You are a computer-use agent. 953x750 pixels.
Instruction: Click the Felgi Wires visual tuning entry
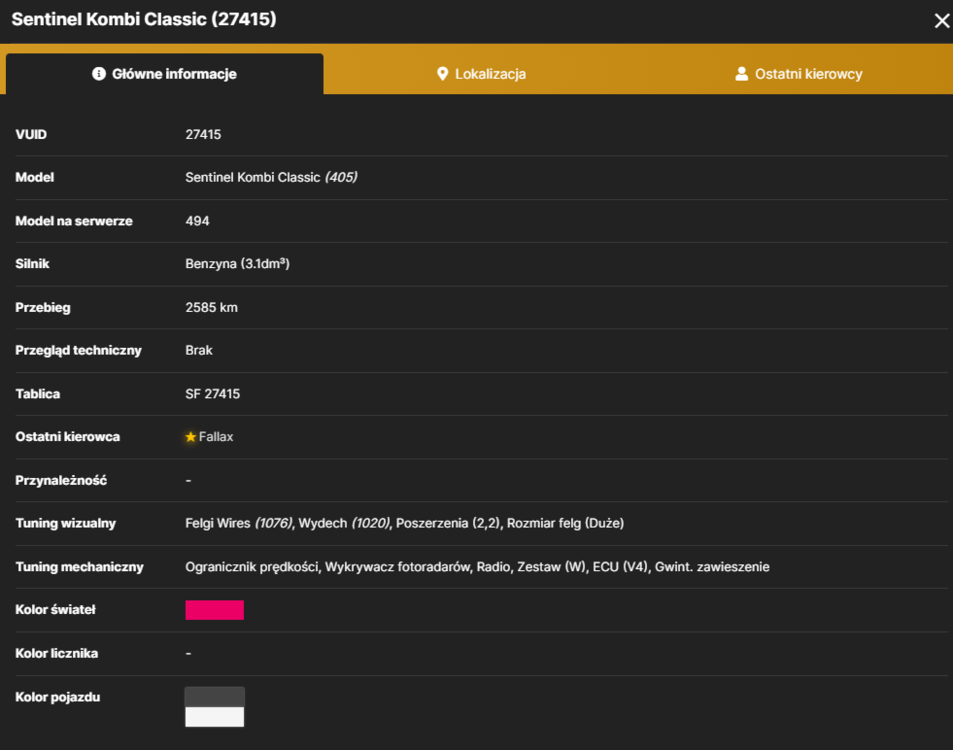(239, 523)
